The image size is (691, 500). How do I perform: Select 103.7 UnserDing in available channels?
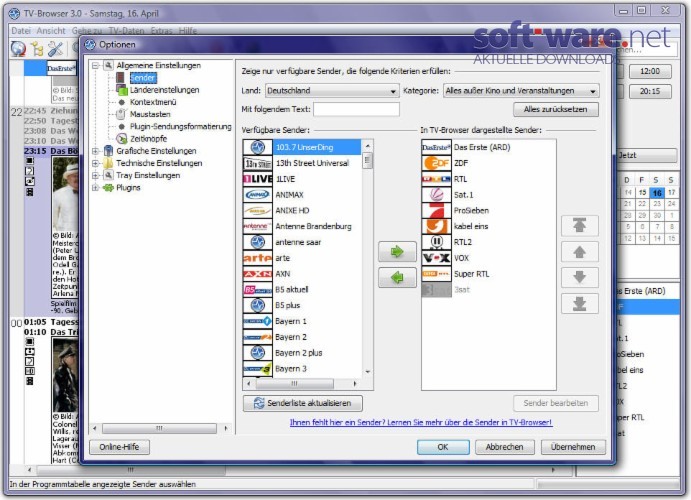(x=304, y=148)
